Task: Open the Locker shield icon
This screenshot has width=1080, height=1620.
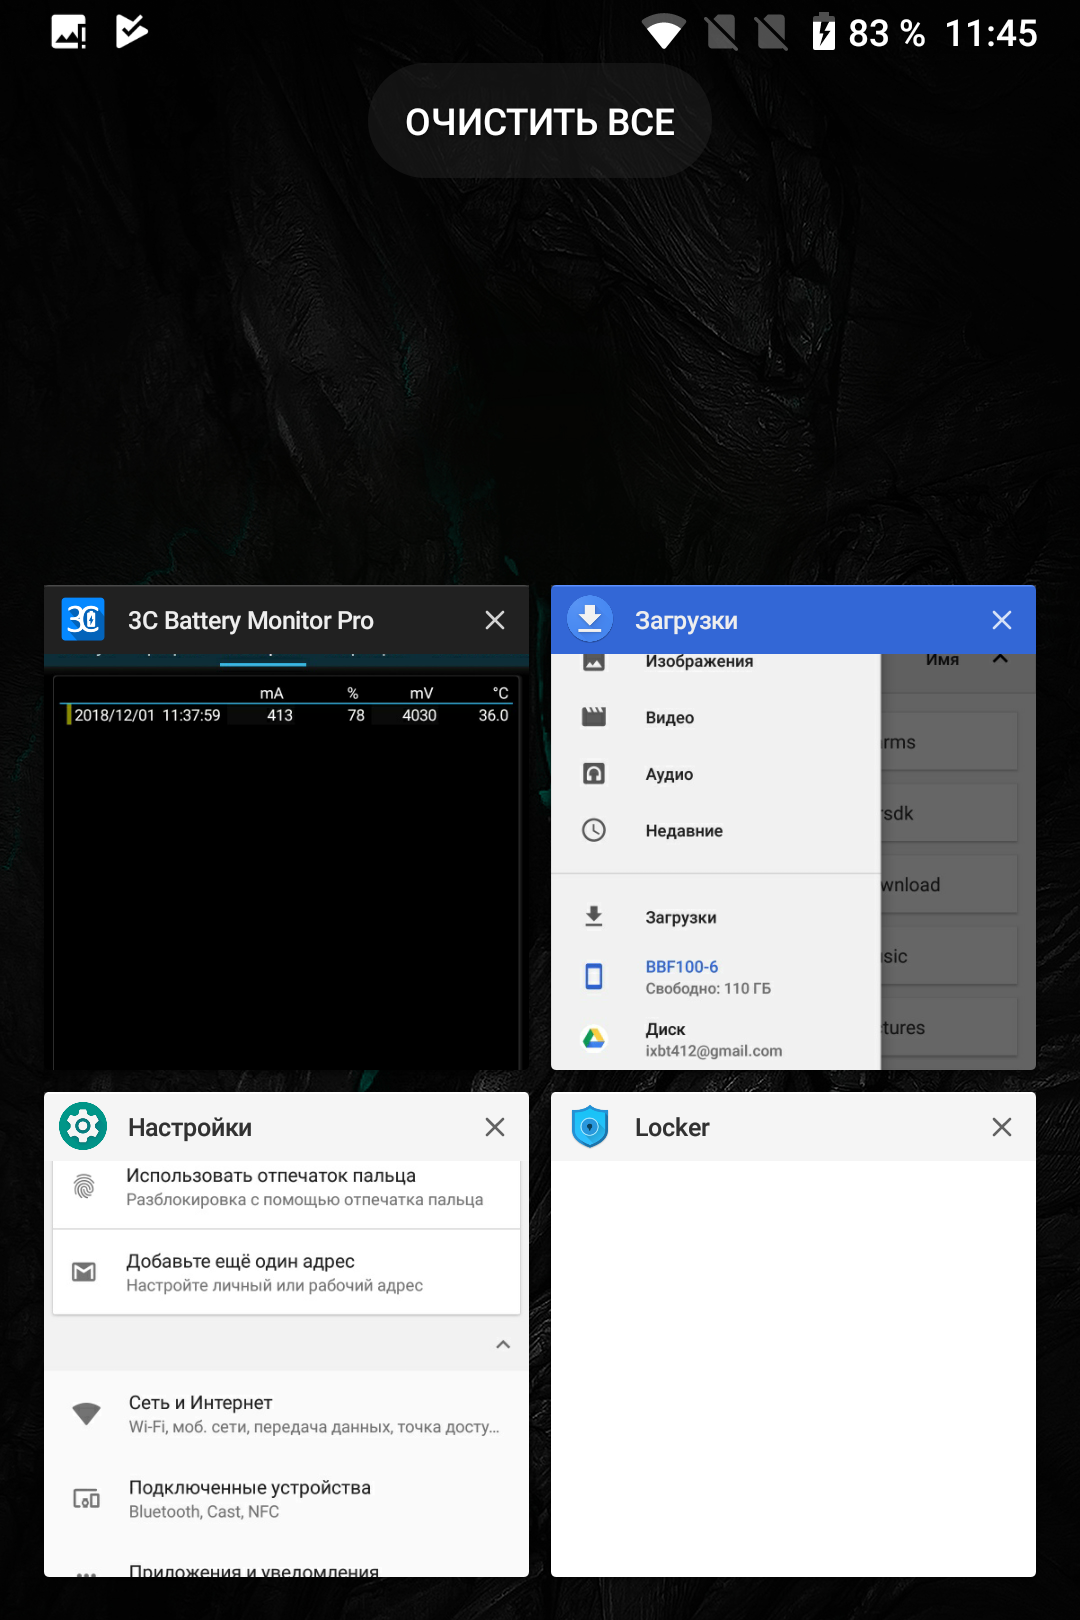Action: (590, 1127)
